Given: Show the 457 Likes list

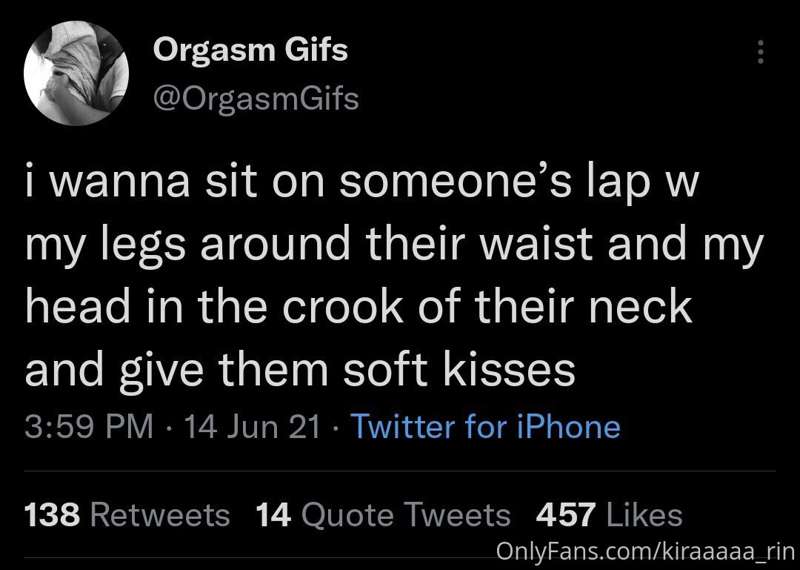Looking at the screenshot, I should (x=609, y=514).
